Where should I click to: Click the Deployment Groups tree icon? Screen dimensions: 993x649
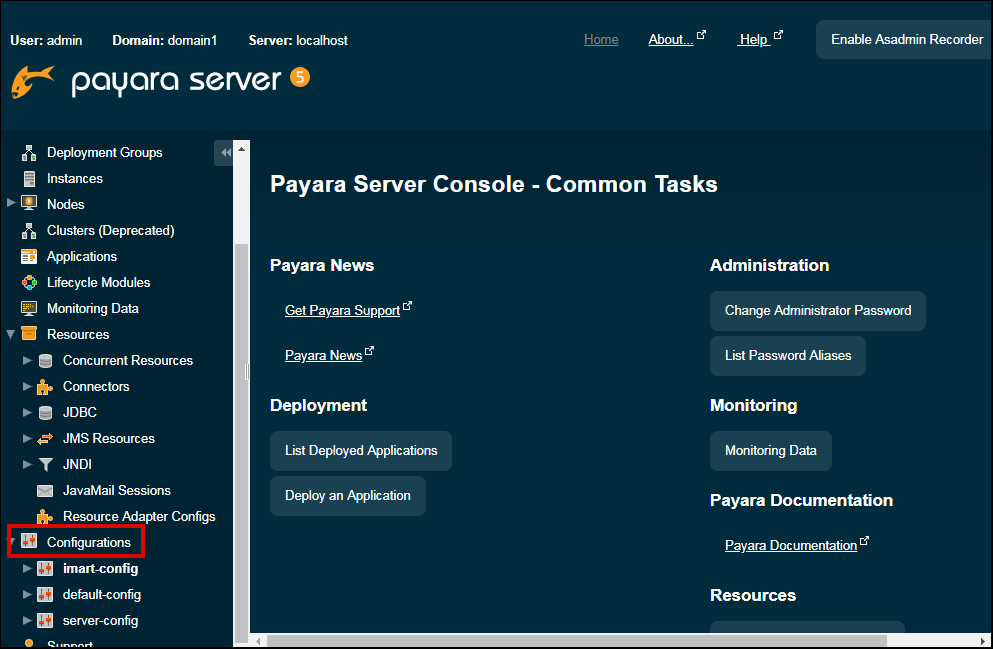29,153
